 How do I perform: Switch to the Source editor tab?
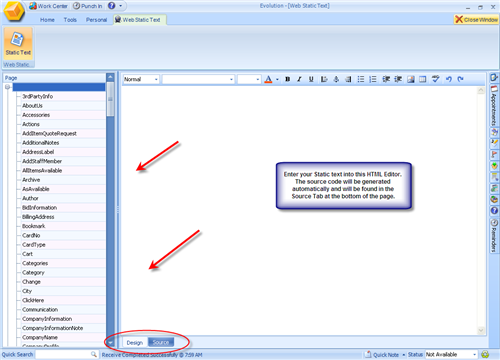click(161, 342)
